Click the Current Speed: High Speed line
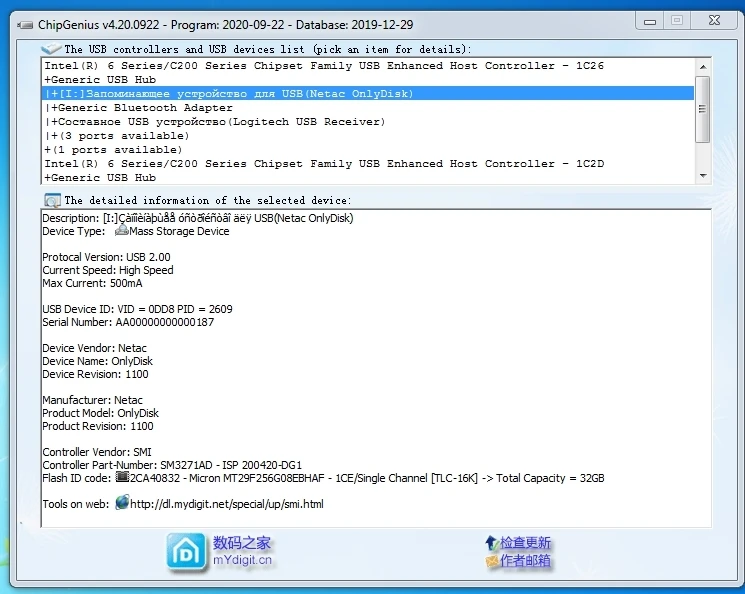This screenshot has height=594, width=745. [108, 270]
